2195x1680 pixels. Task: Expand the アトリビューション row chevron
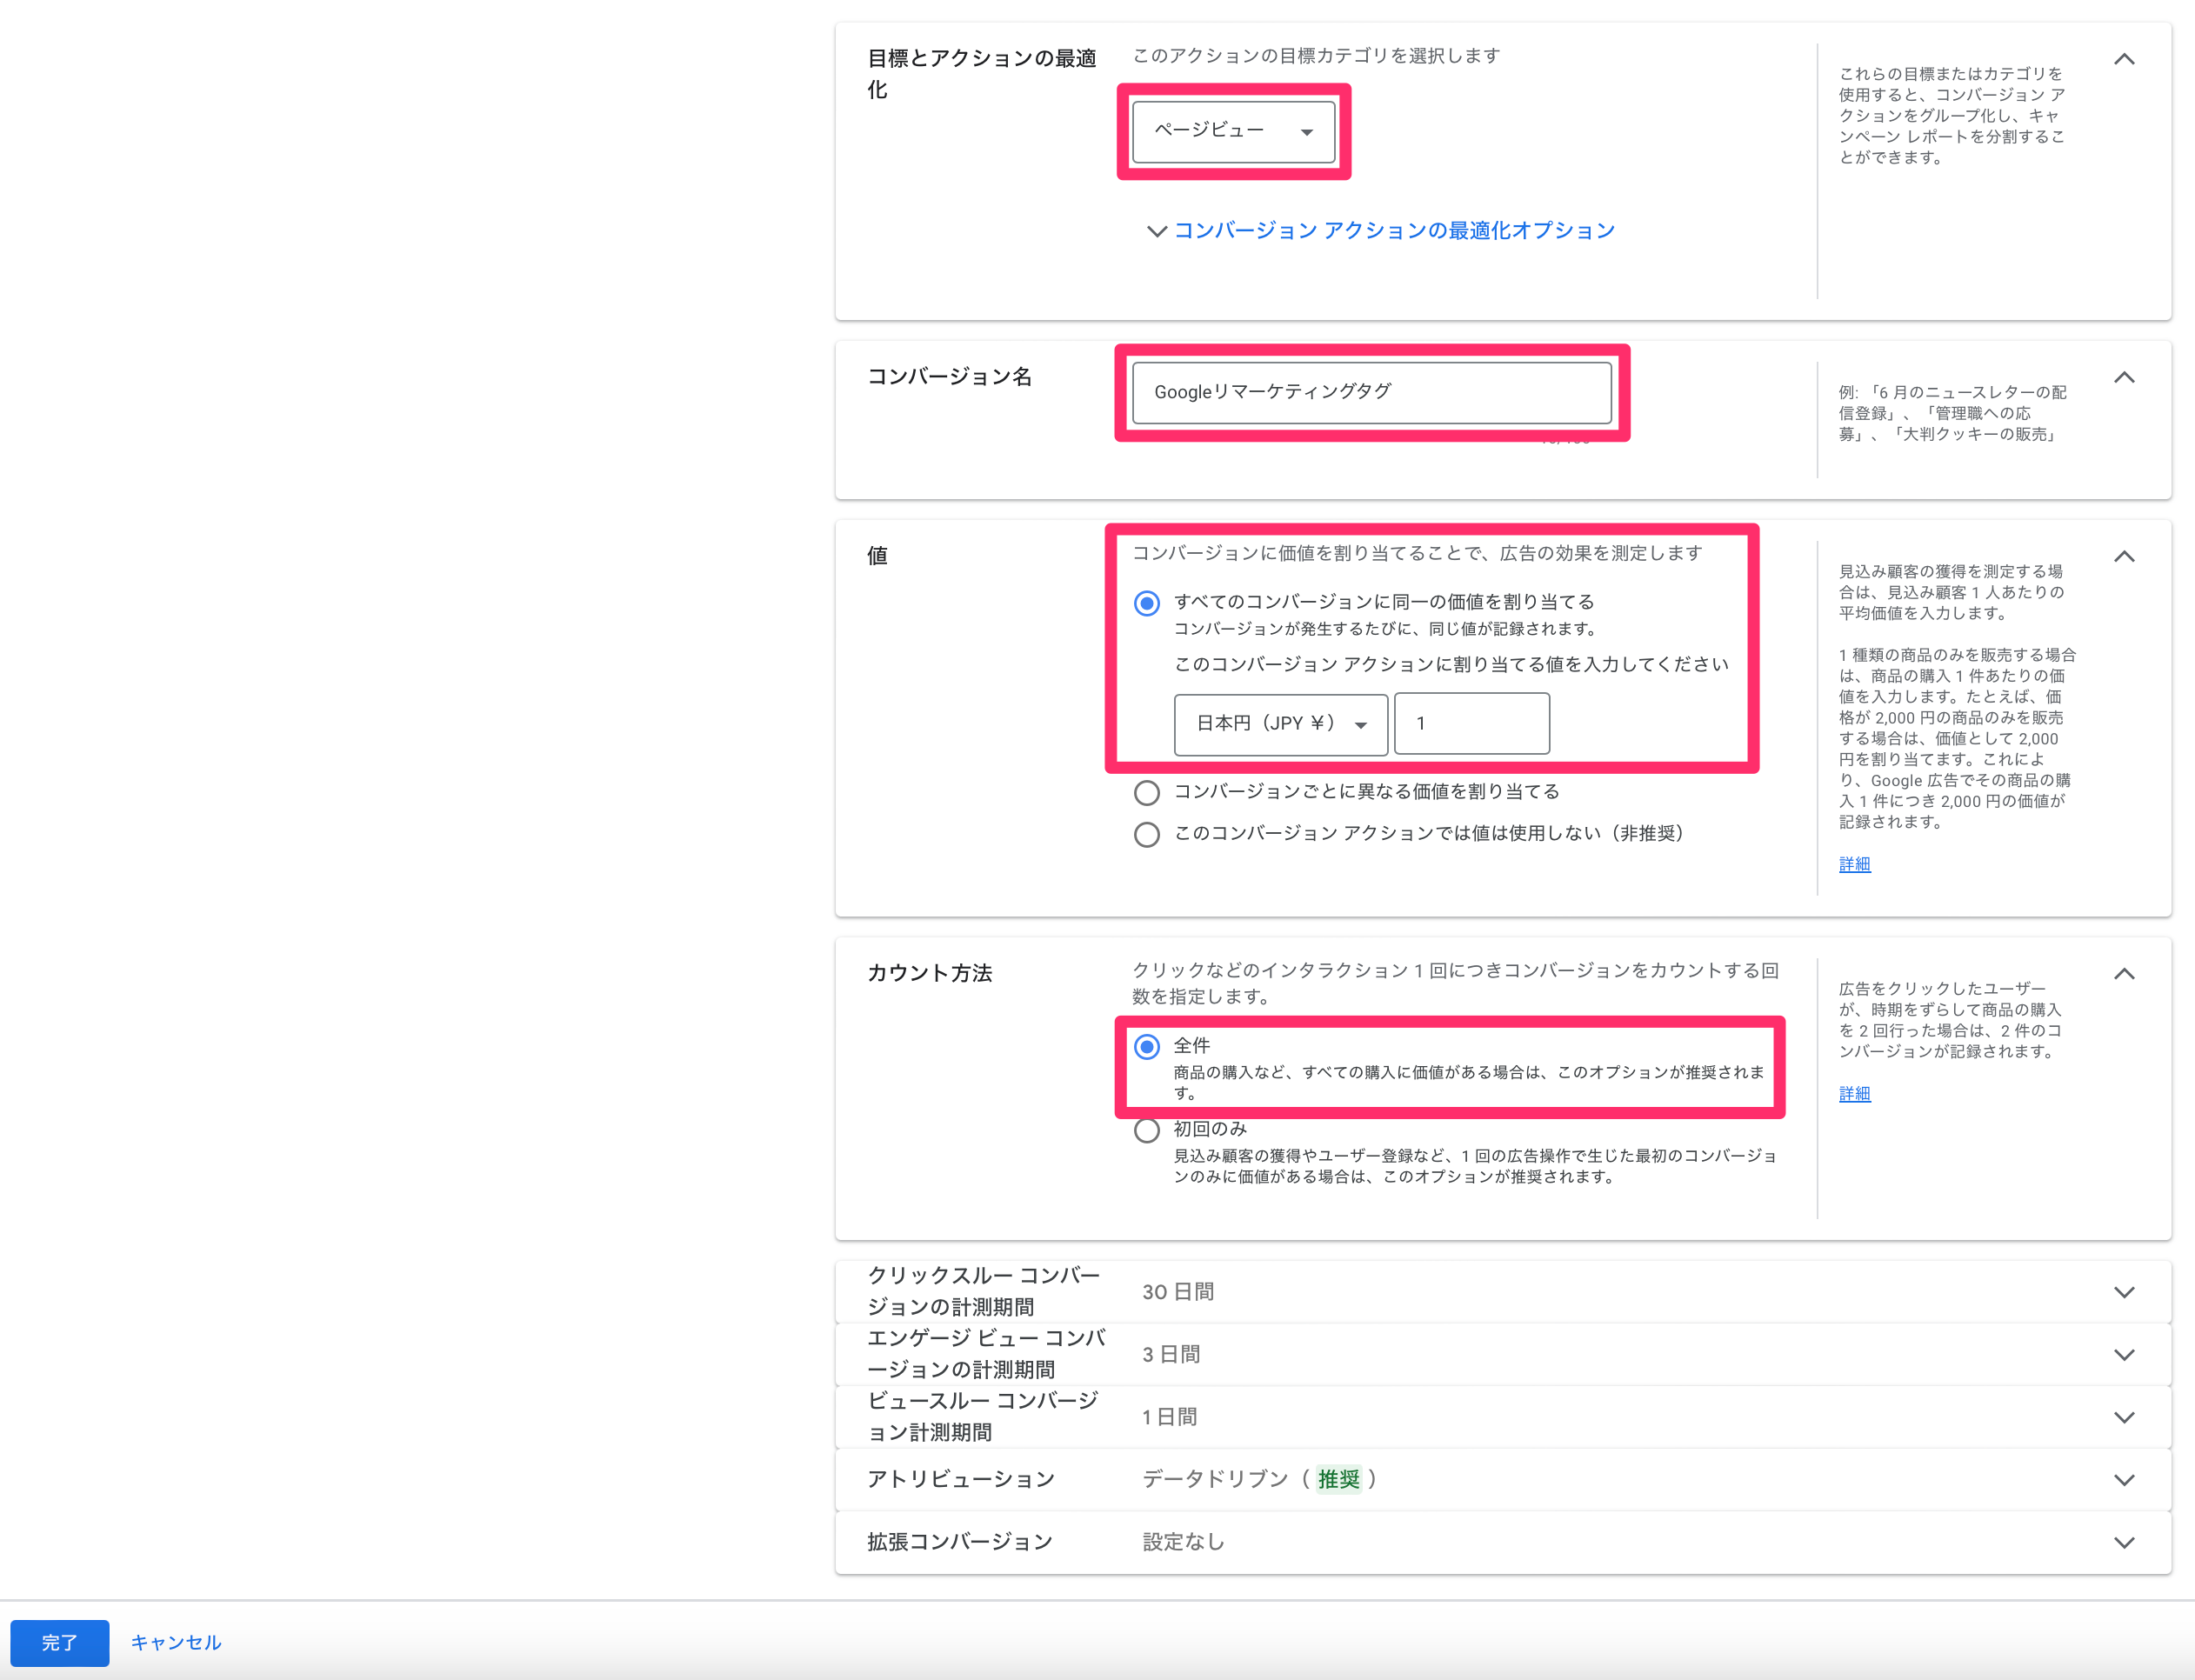(x=2124, y=1480)
